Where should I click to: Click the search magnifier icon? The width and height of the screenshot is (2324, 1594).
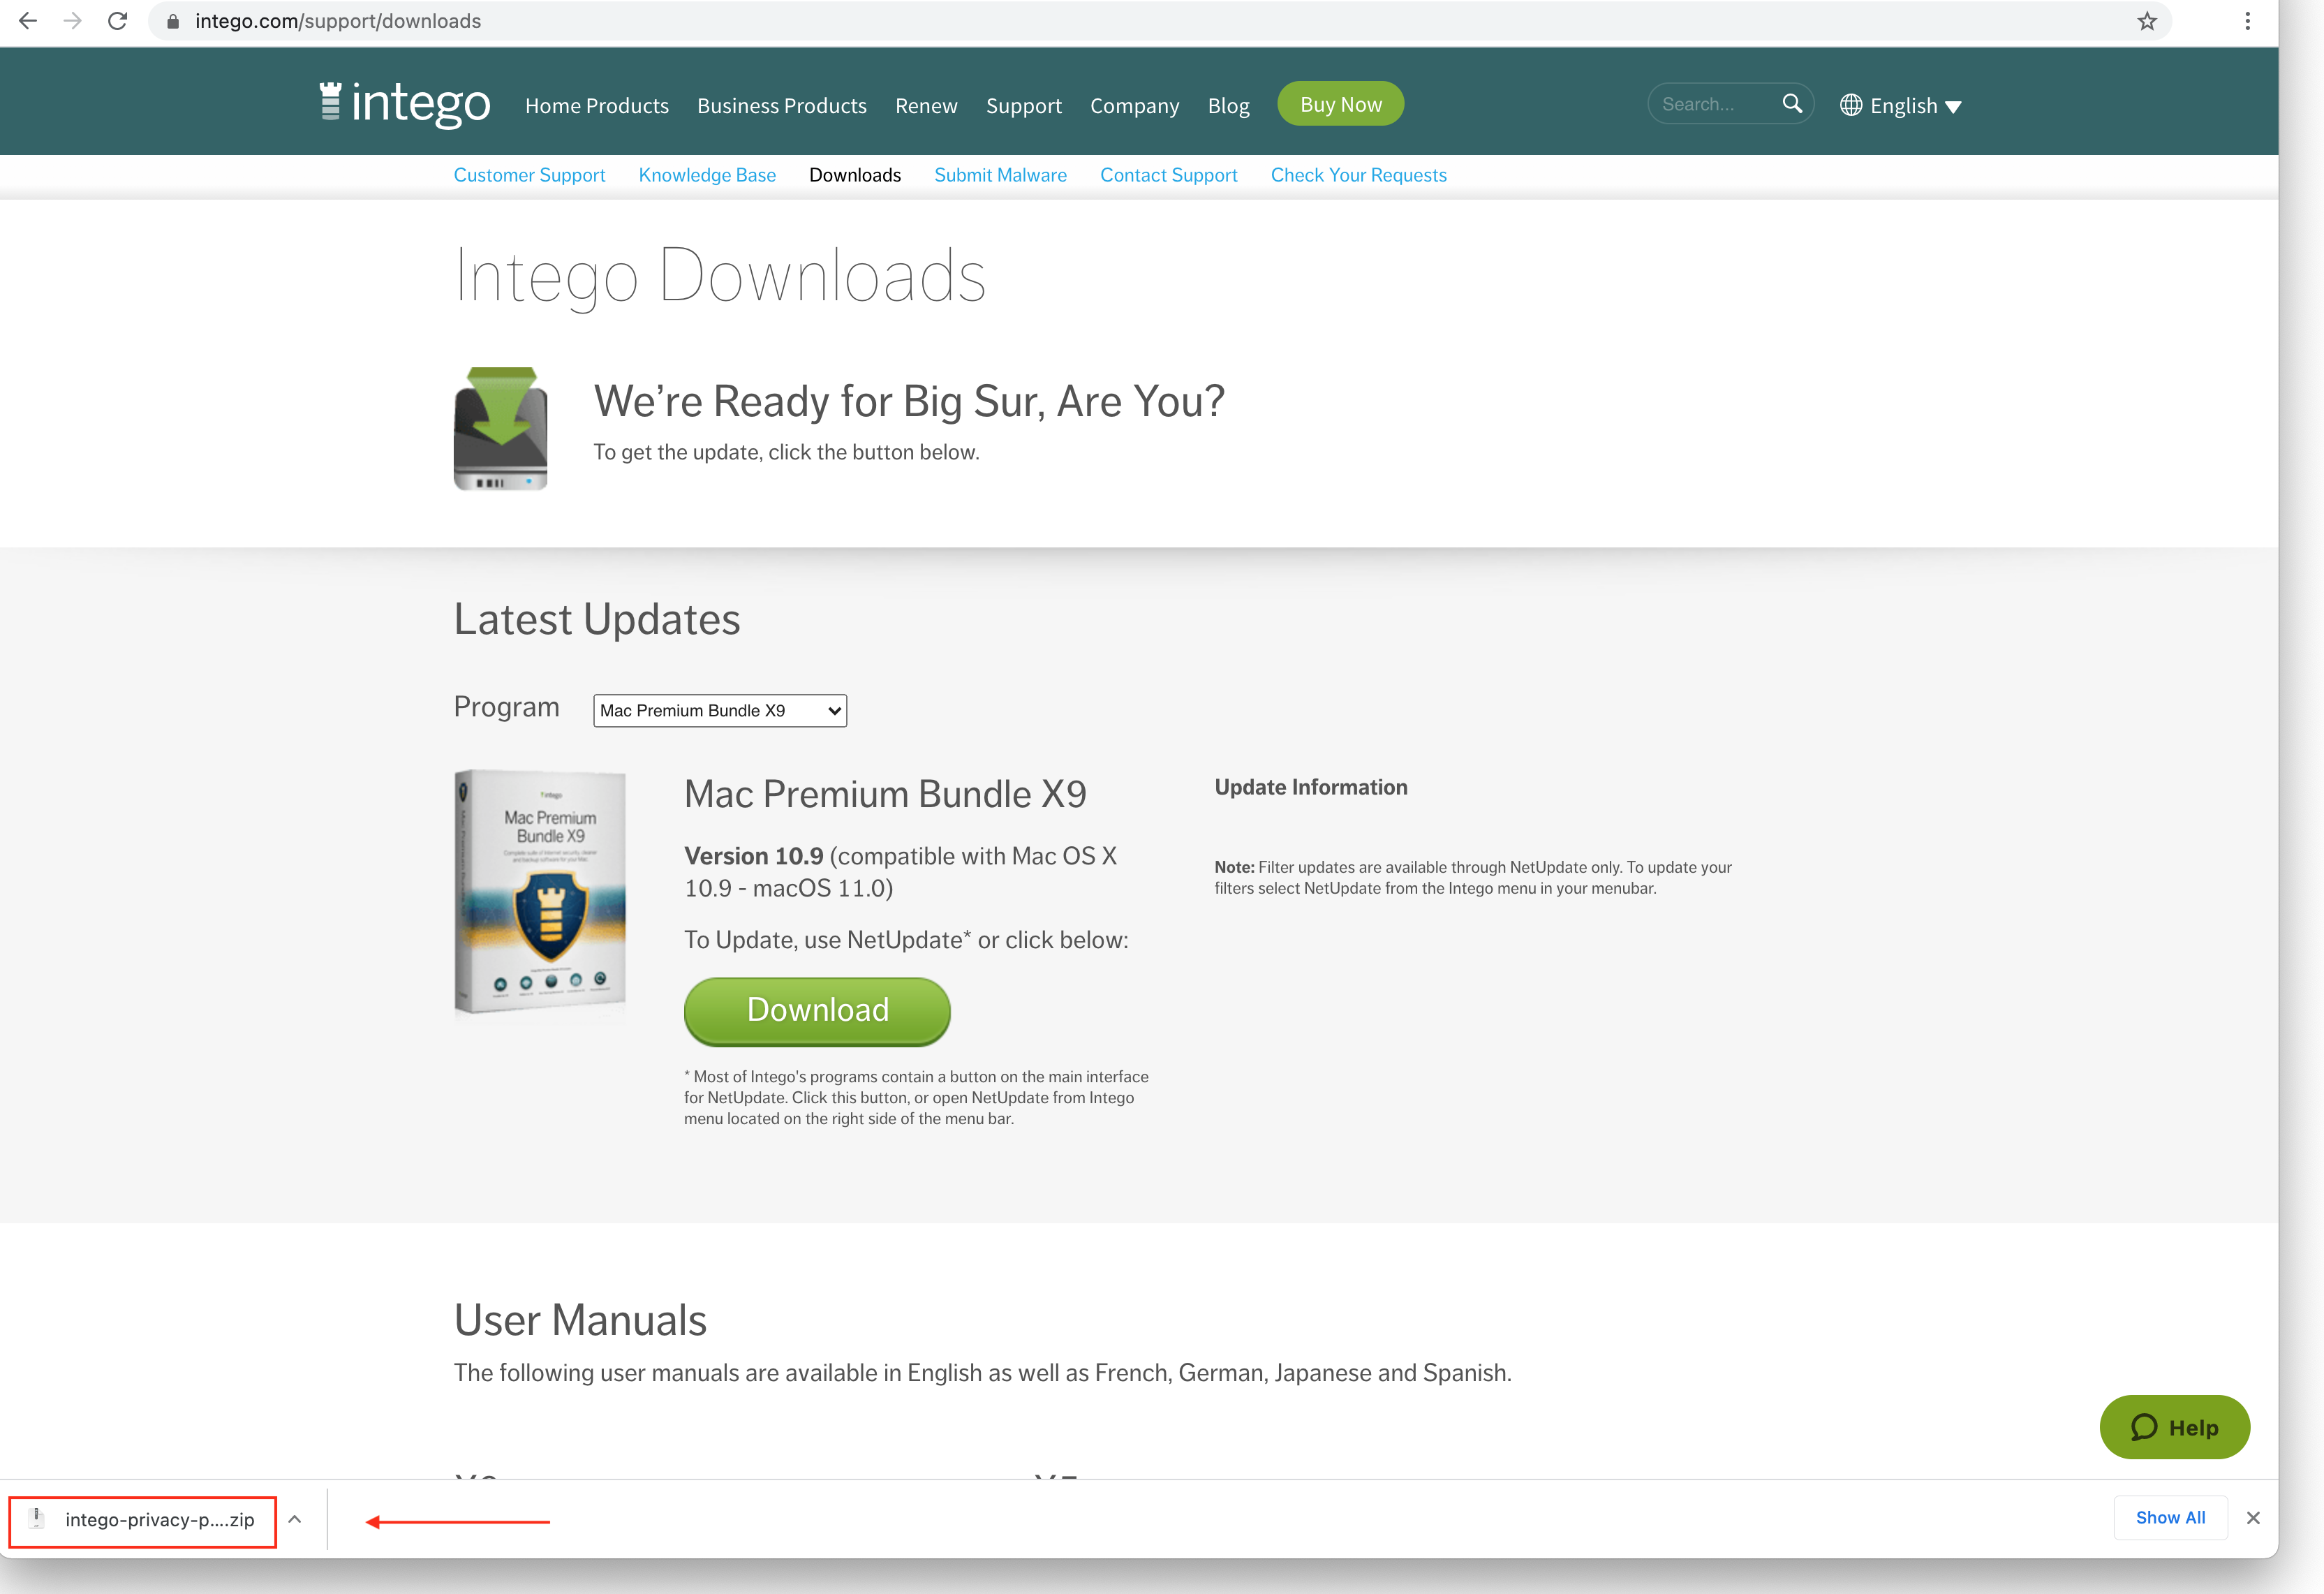1792,103
